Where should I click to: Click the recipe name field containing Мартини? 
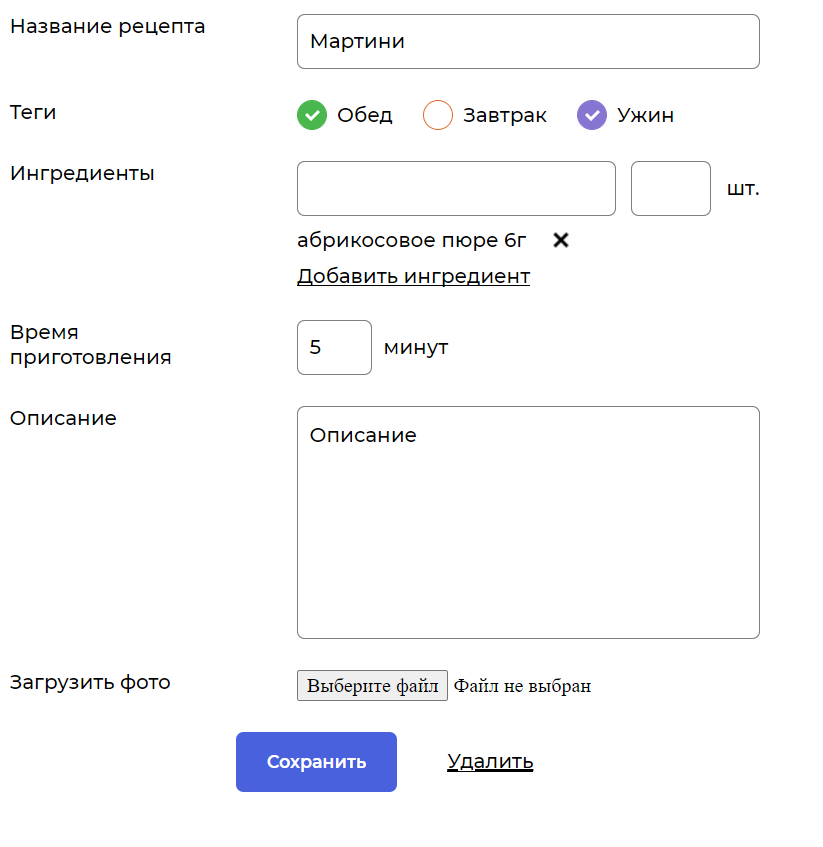528,42
